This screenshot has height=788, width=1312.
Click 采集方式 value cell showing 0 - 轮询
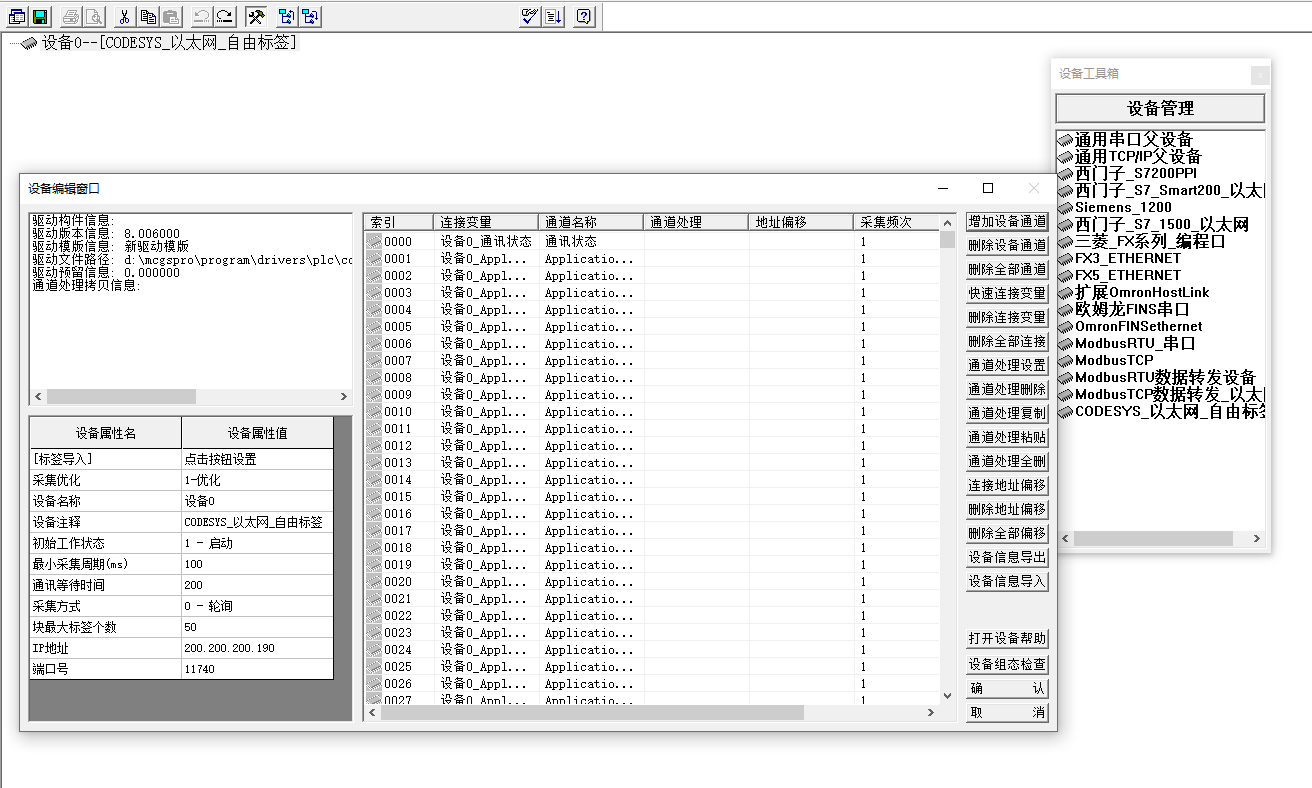coord(256,606)
